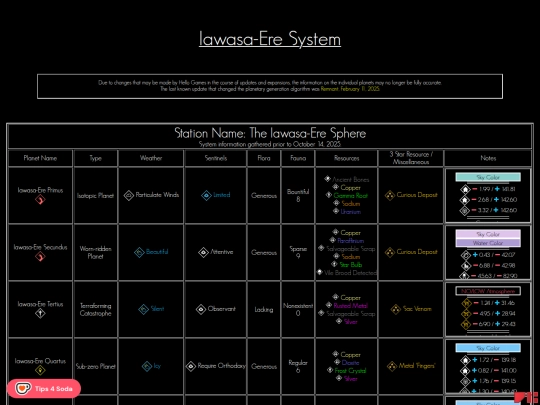
Task: Click the Frost Crystal resource icon
Action: (330, 370)
